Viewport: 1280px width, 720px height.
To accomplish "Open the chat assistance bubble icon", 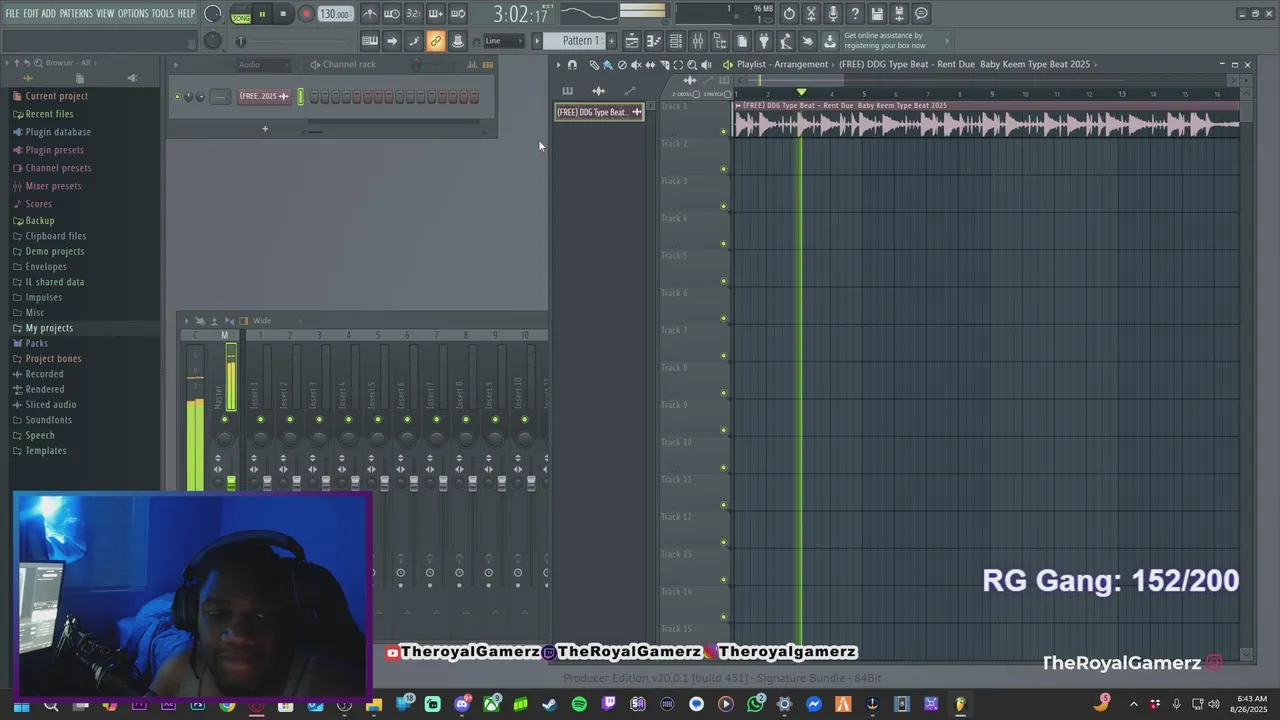I will pos(921,14).
